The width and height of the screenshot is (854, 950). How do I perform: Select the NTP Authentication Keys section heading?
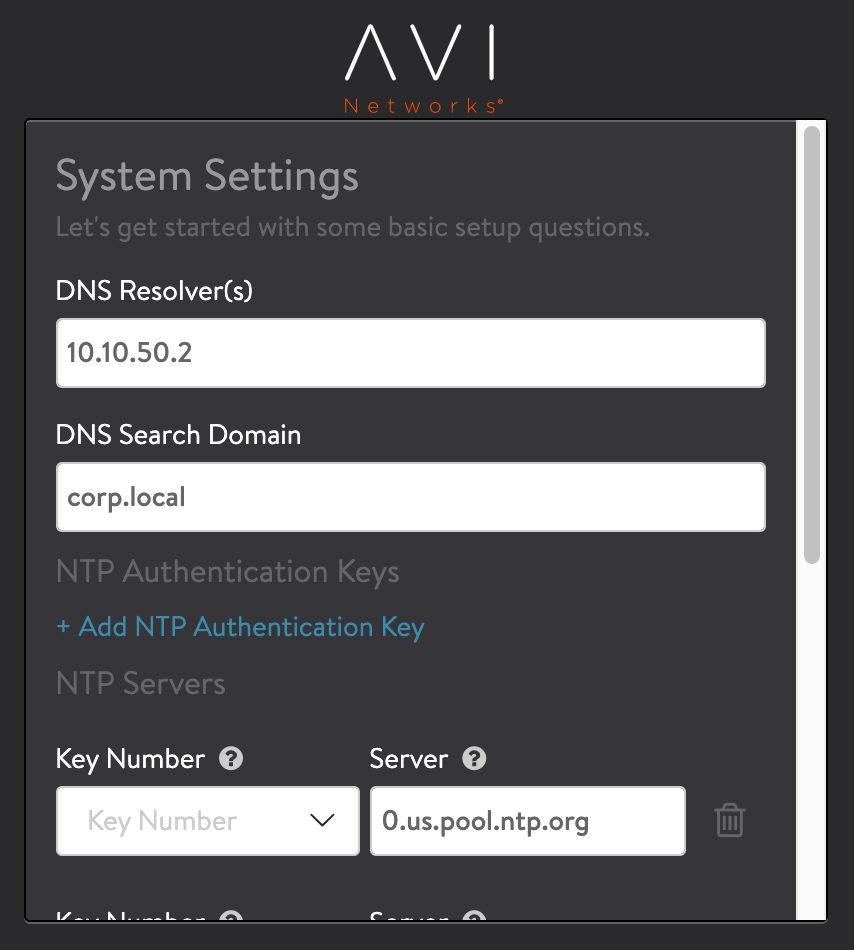tap(228, 572)
